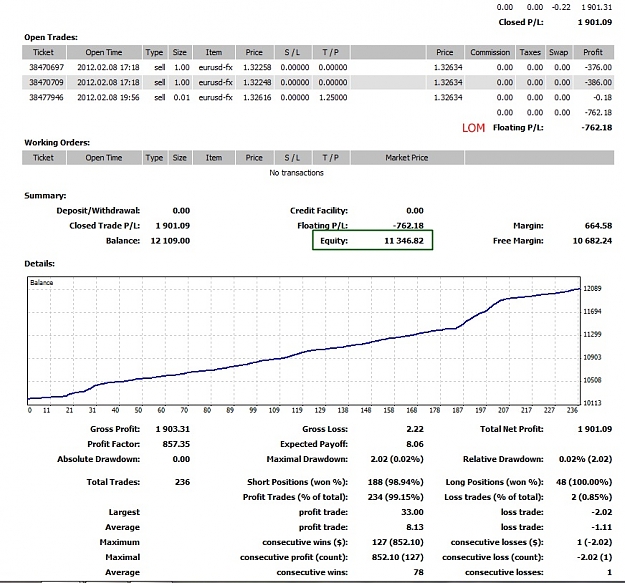This screenshot has width=625, height=583.
Task: Click ticket number 38477946 in Open Trades
Action: 46,98
